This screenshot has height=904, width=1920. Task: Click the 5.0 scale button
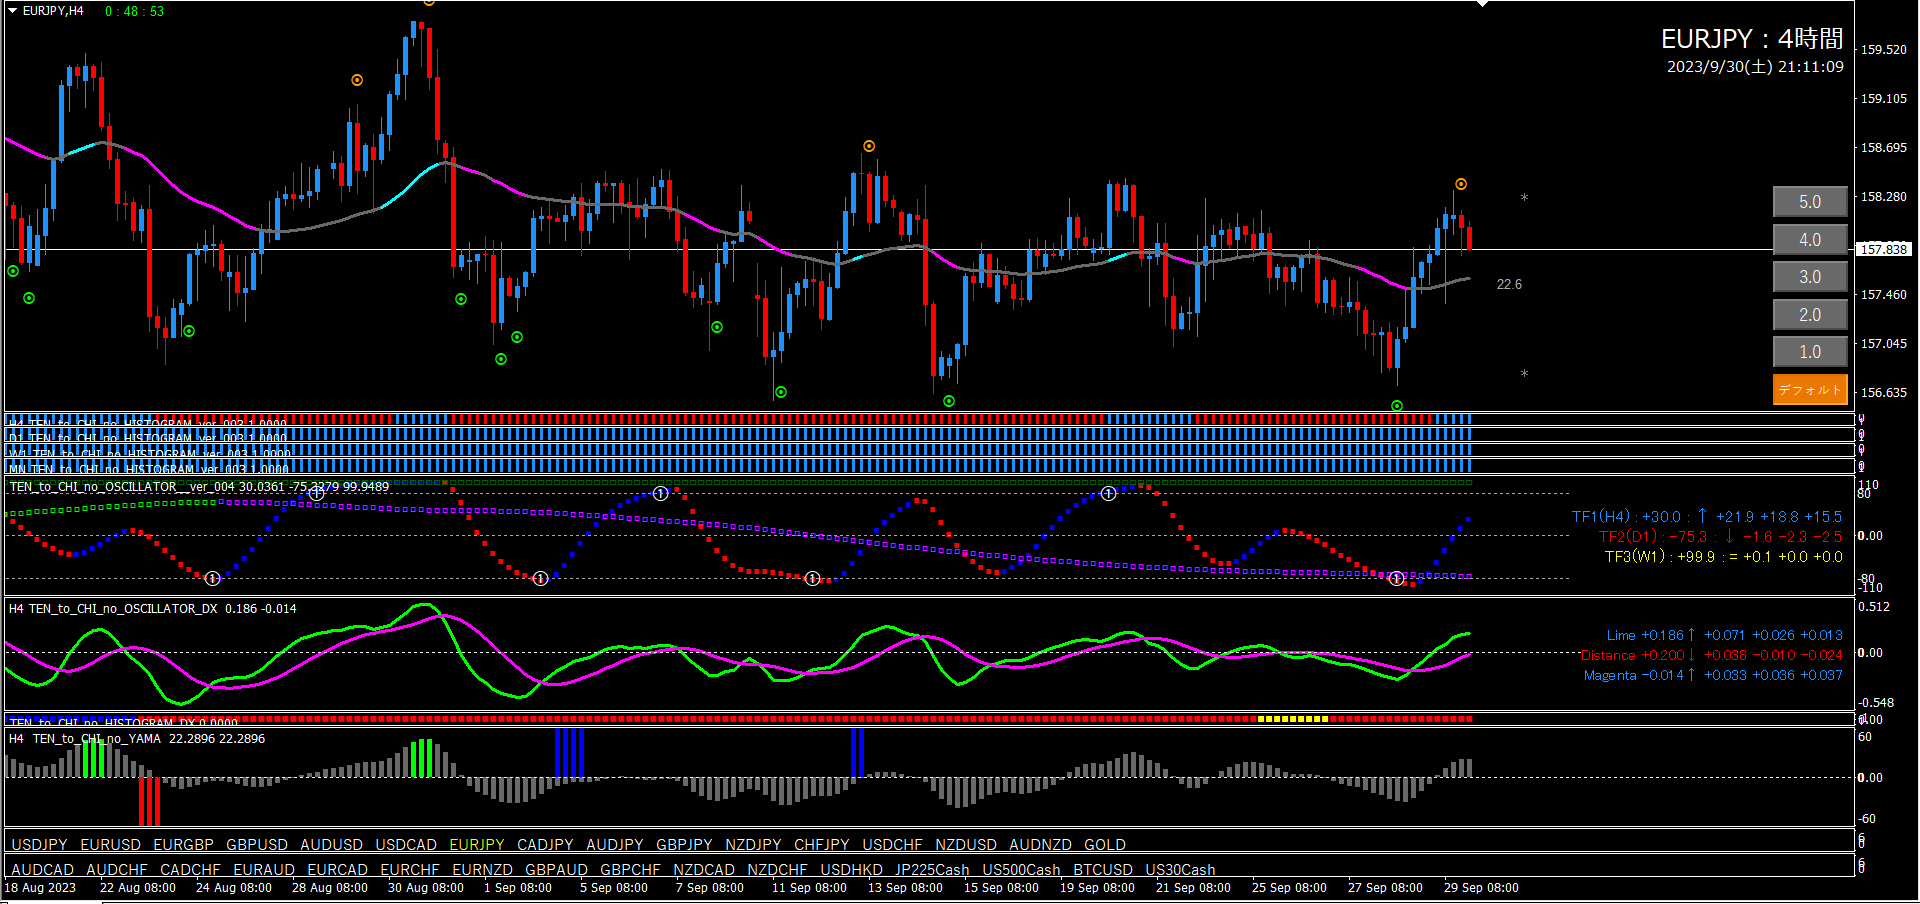click(x=1810, y=202)
